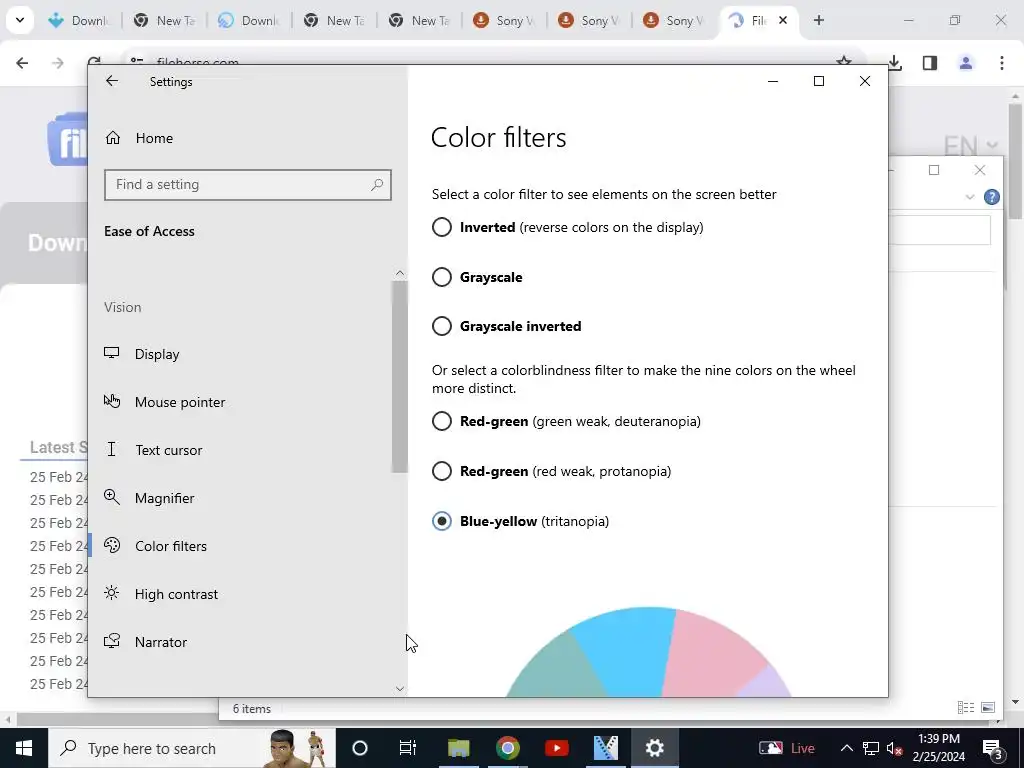Screen dimensions: 1024x768
Task: Open Chrome profile avatar
Action: 966,63
